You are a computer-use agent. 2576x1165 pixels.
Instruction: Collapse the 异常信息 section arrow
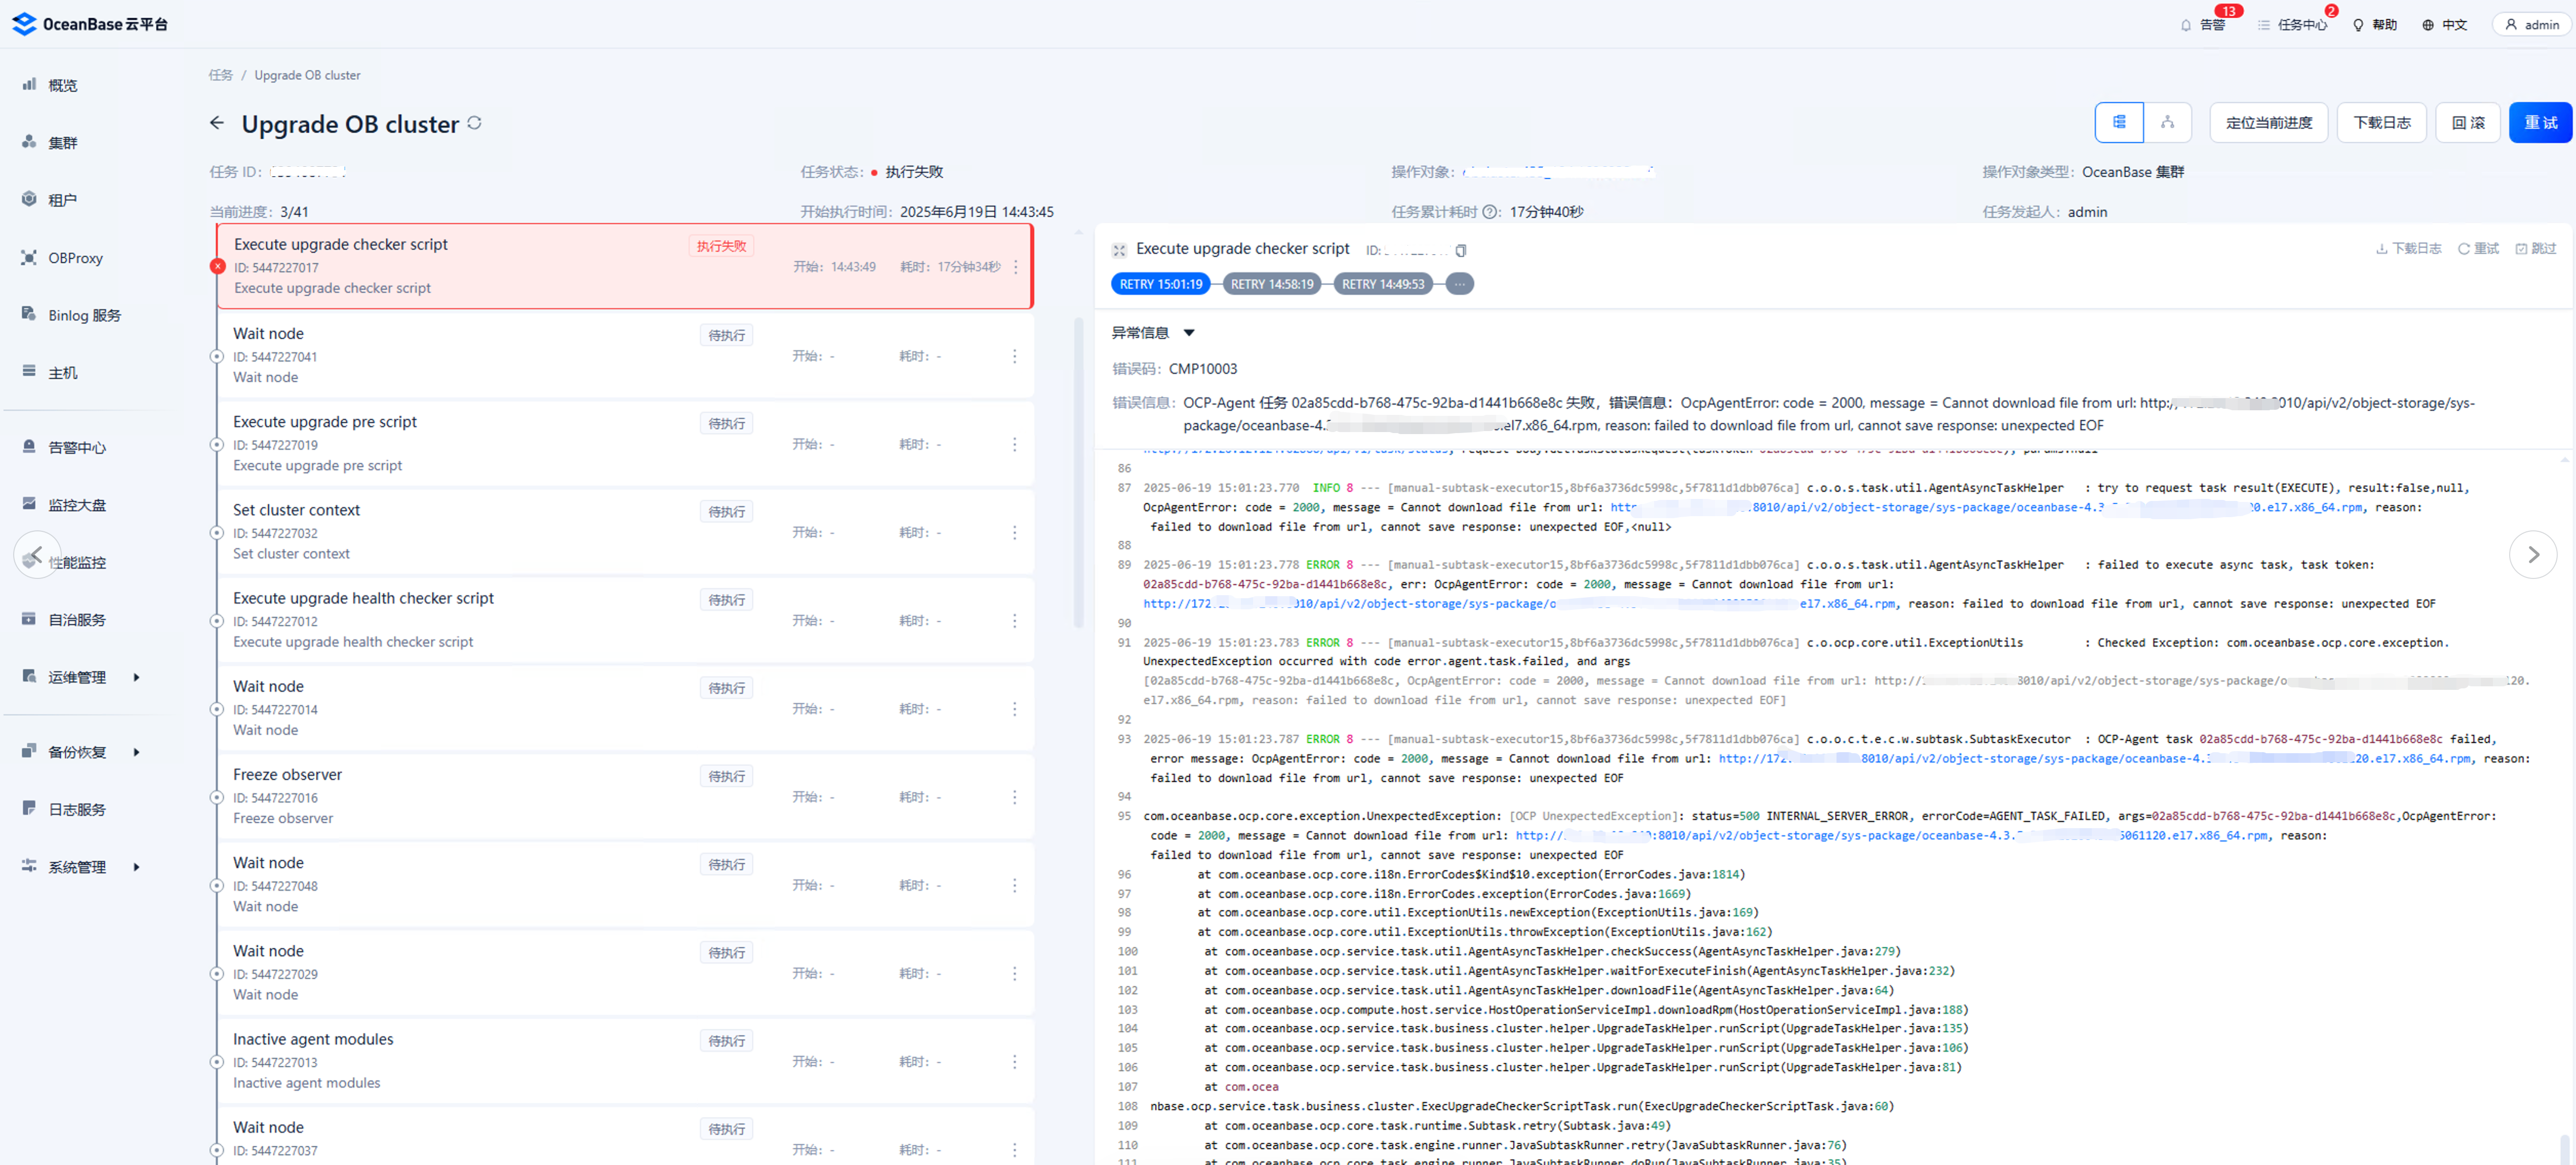1189,333
